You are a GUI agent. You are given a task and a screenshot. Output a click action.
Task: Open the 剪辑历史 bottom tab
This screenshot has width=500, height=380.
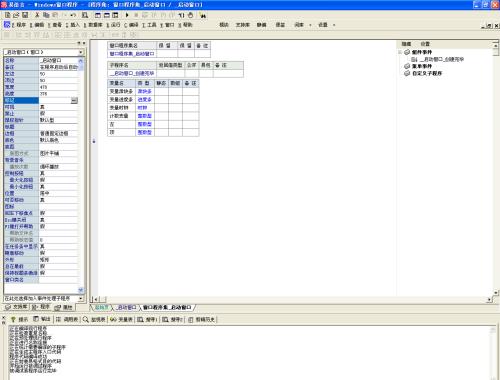202,319
